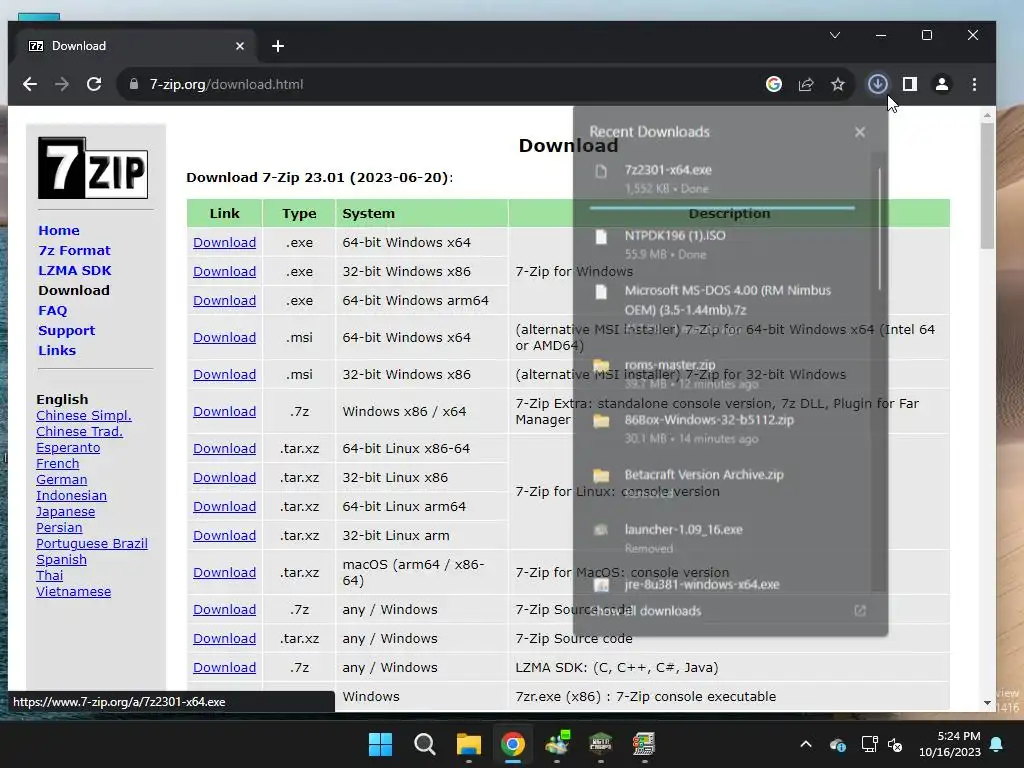This screenshot has width=1024, height=768.
Task: Open Chrome three-dot menu
Action: click(974, 84)
